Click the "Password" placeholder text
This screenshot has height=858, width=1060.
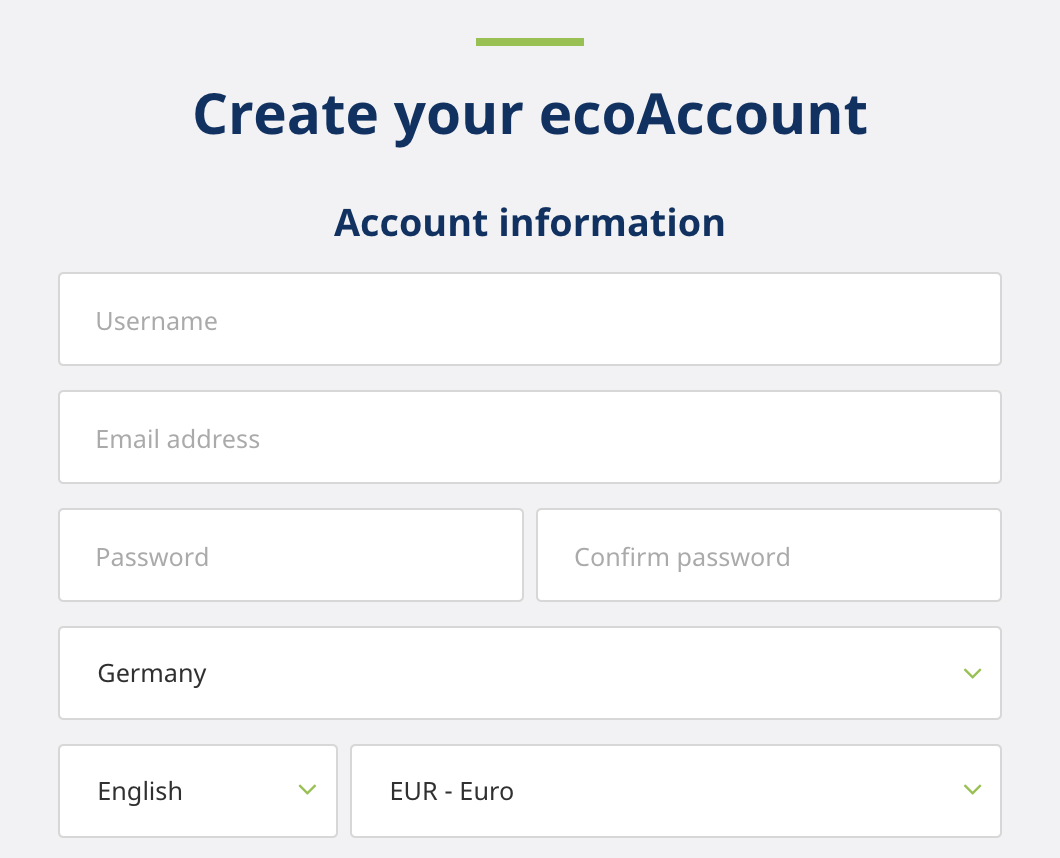[x=152, y=557]
